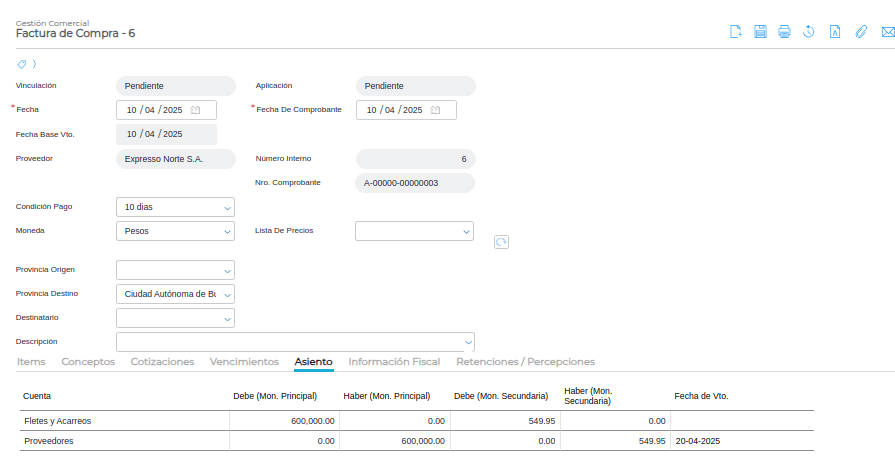Expand the Lista De Precios dropdown
895x464 pixels.
(466, 231)
